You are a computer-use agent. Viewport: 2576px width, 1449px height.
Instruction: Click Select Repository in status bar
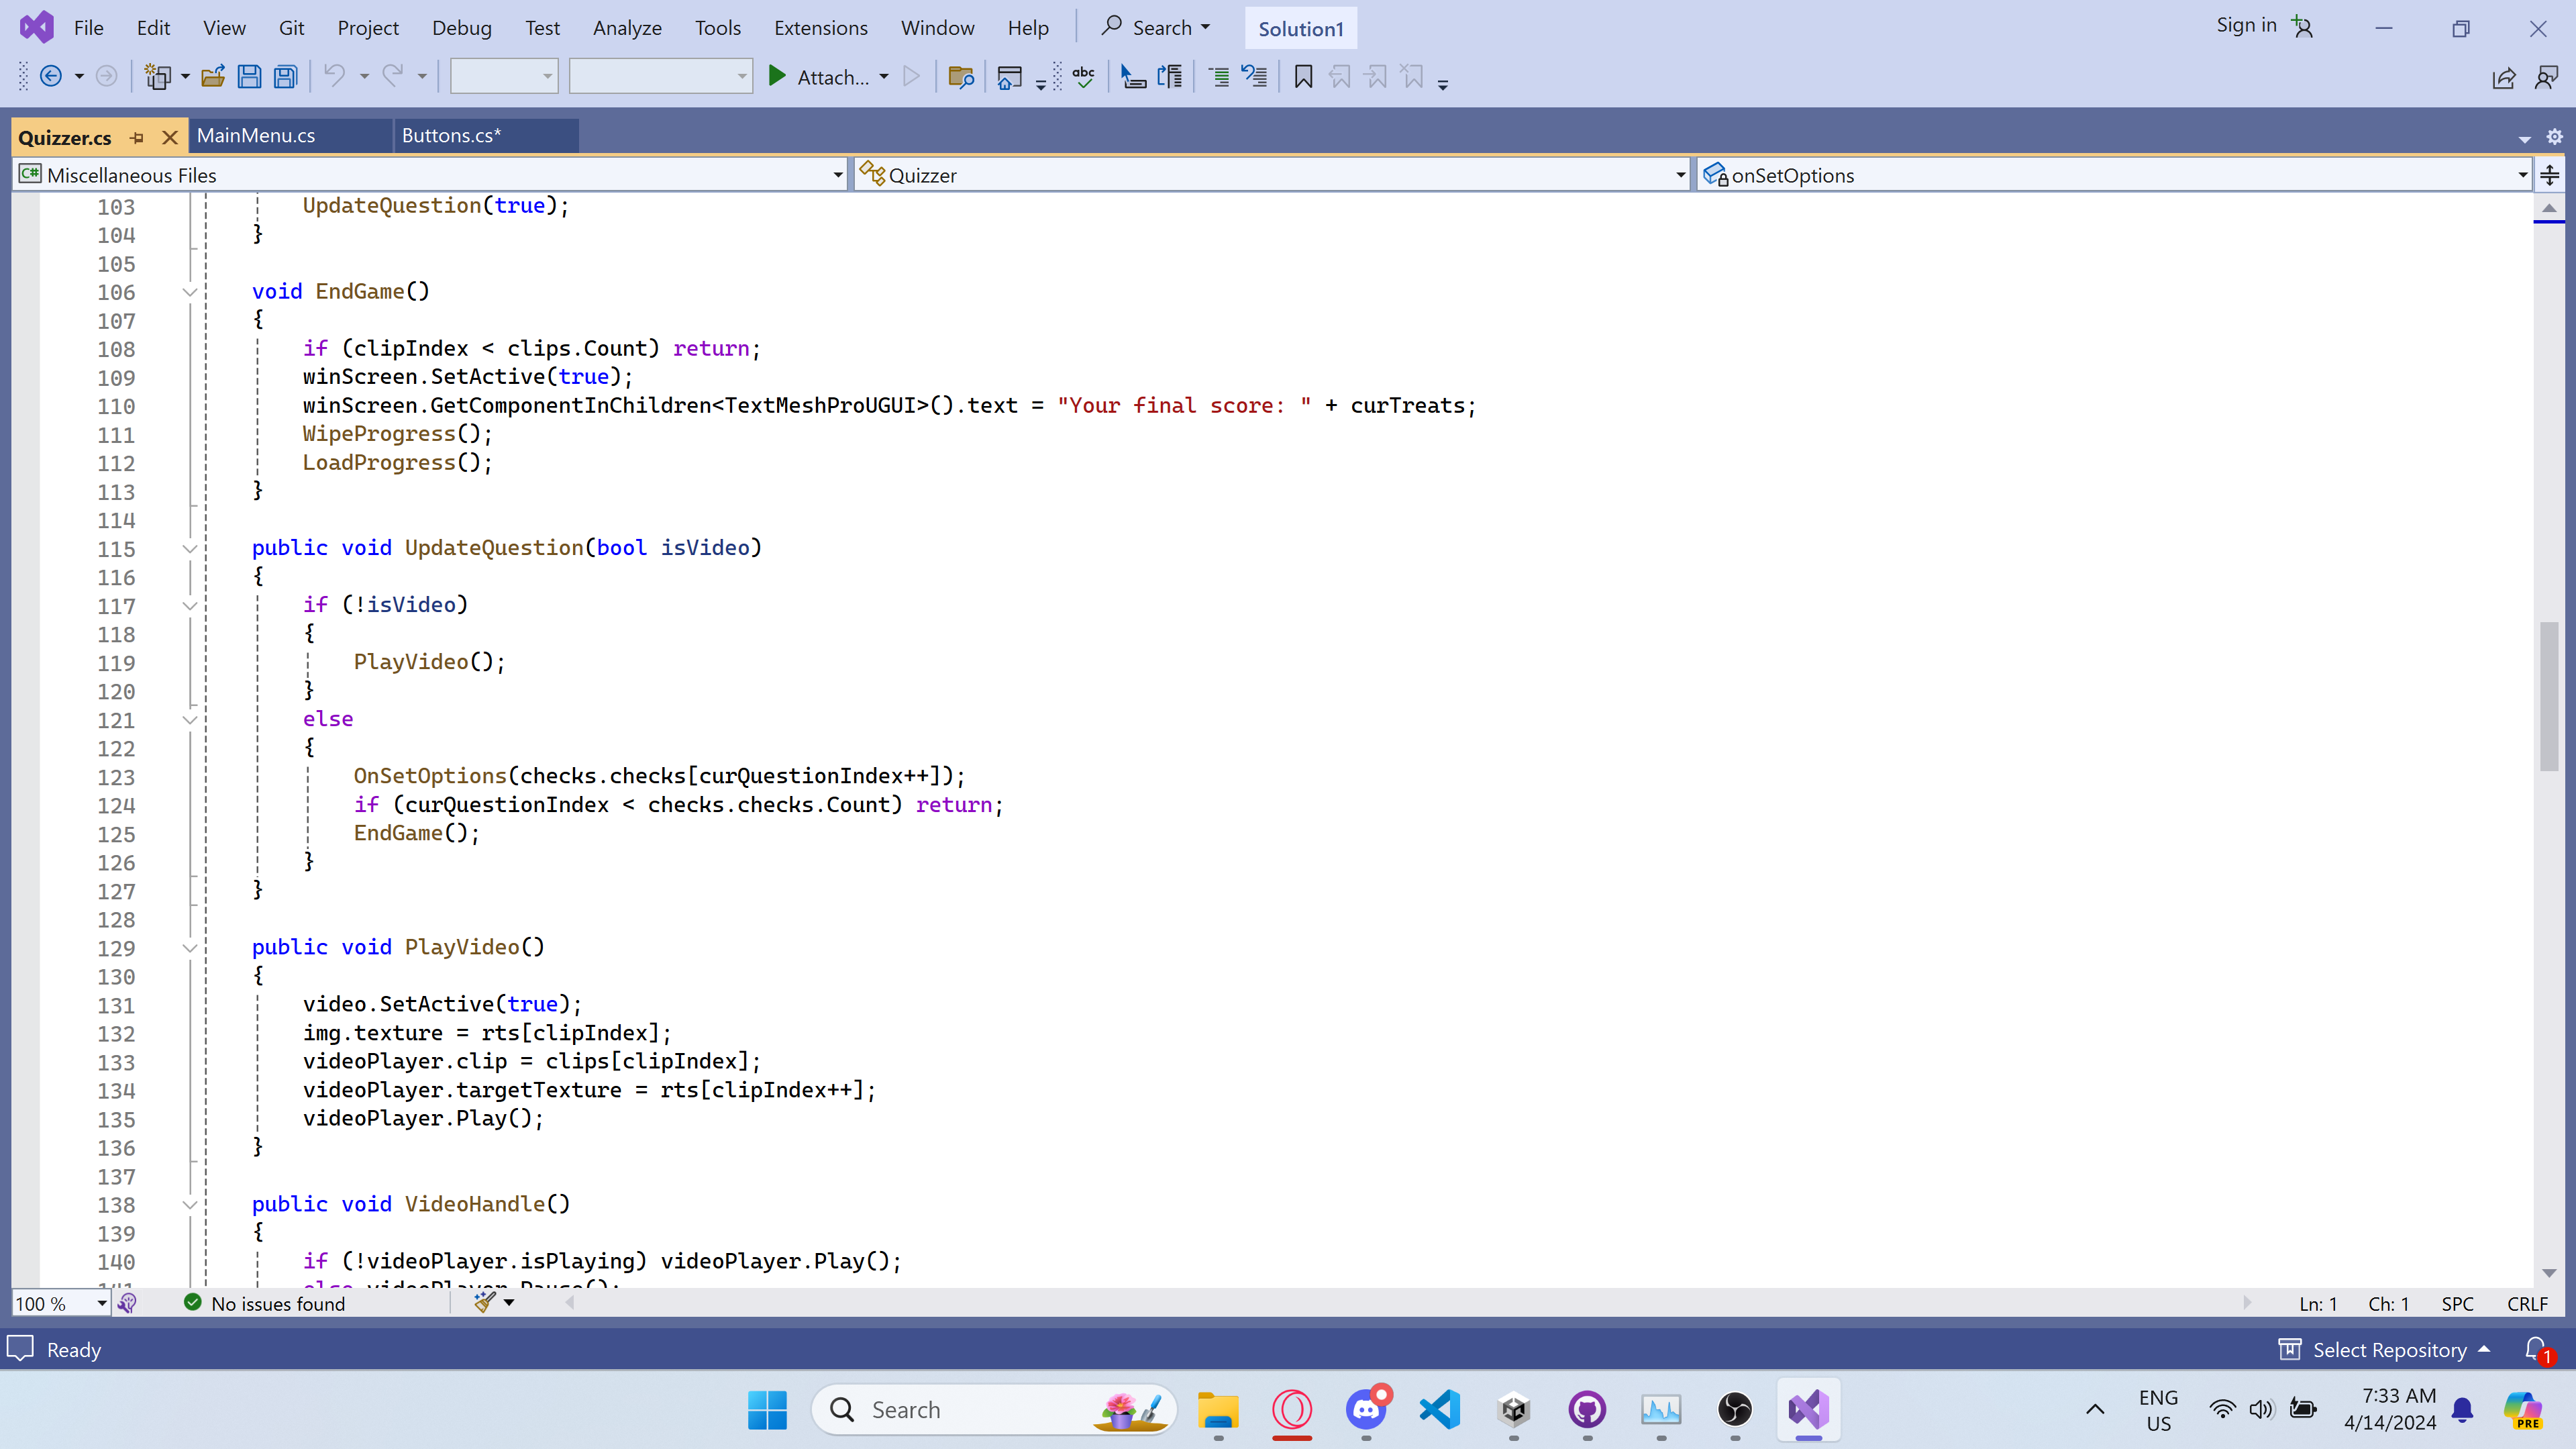pos(2388,1350)
